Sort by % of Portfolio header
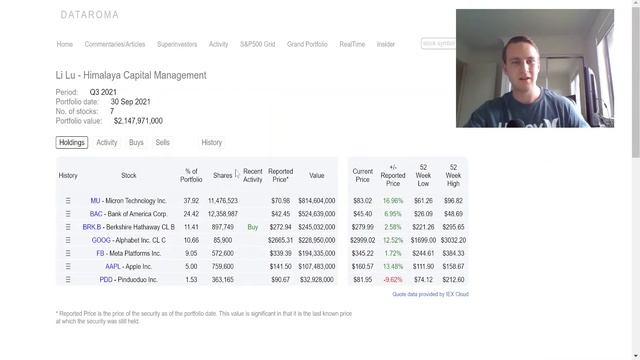 tap(191, 176)
